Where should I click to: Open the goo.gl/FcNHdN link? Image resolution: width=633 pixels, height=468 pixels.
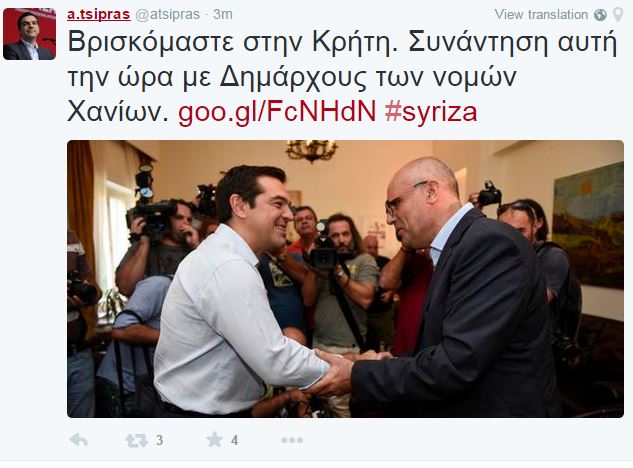277,111
